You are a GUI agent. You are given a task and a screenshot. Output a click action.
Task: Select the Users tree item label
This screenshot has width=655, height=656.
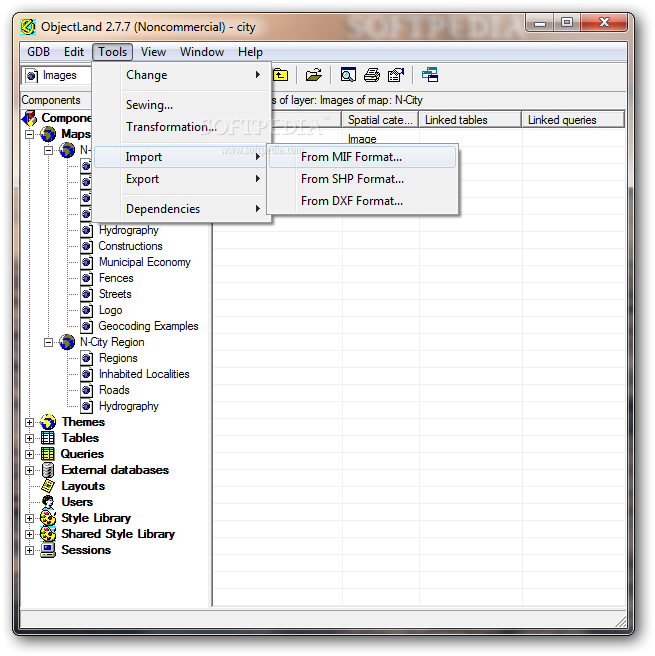pyautogui.click(x=77, y=502)
